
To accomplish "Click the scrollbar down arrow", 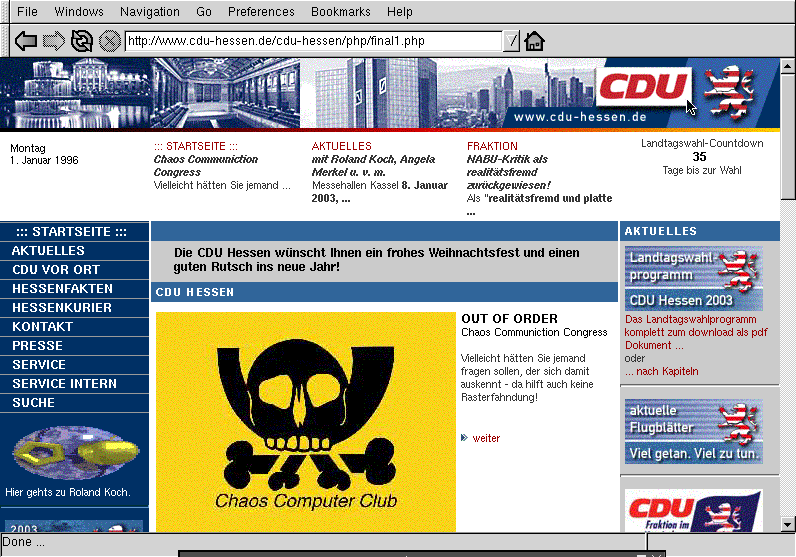I will point(787,525).
